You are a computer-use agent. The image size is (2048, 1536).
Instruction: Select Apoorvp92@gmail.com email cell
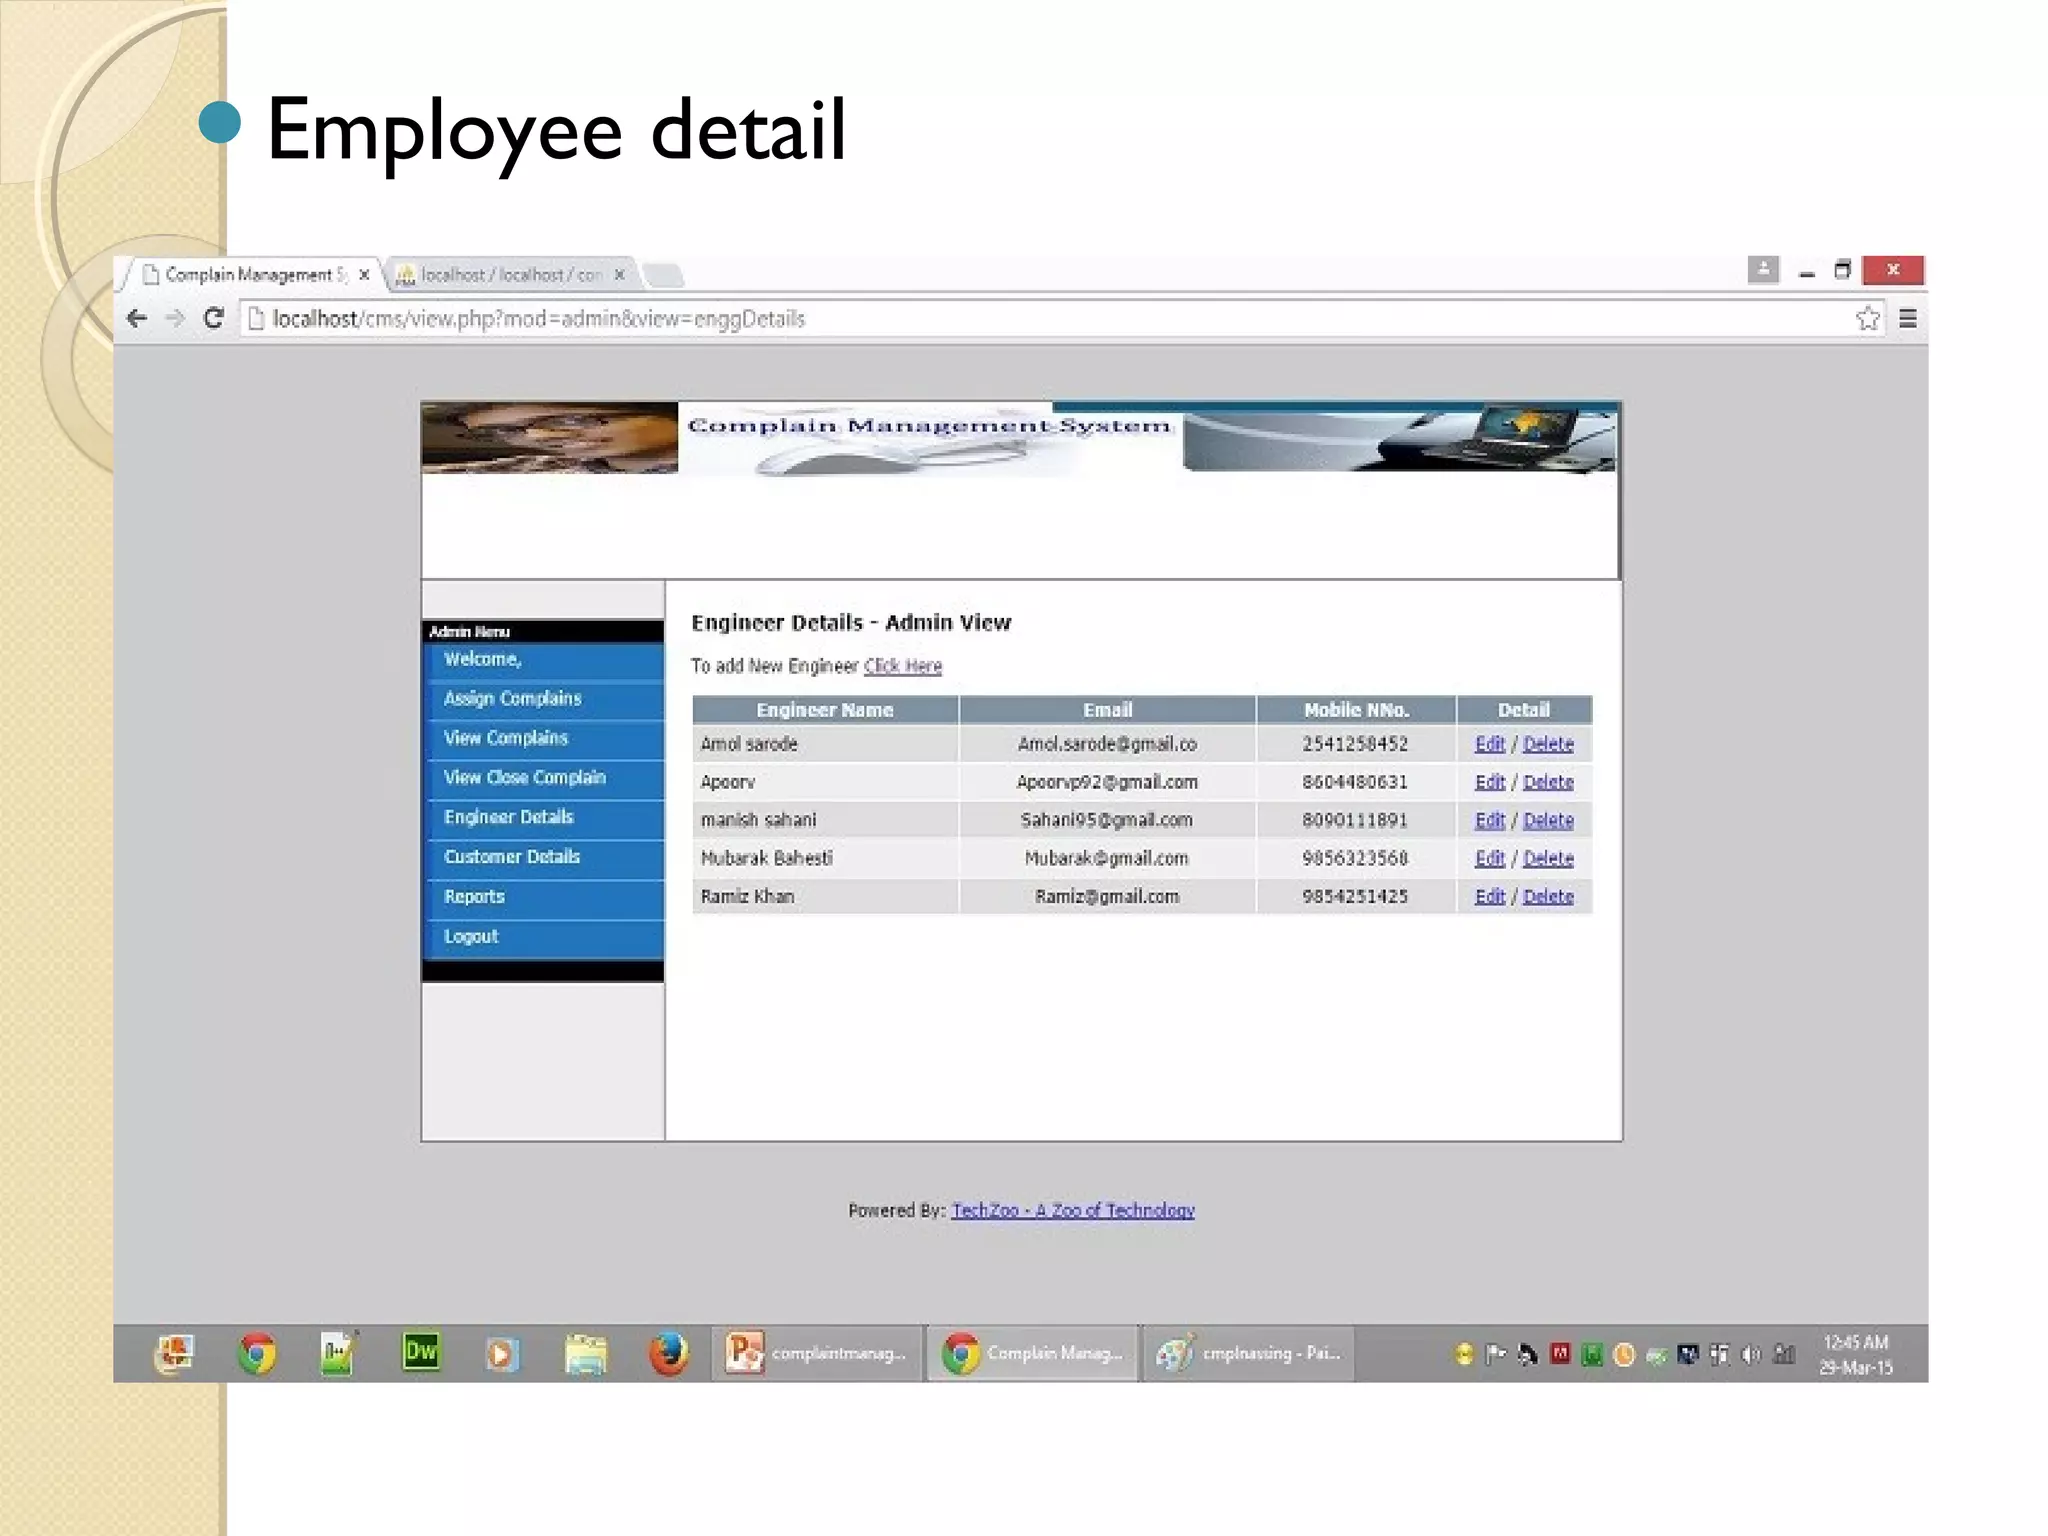[1107, 783]
